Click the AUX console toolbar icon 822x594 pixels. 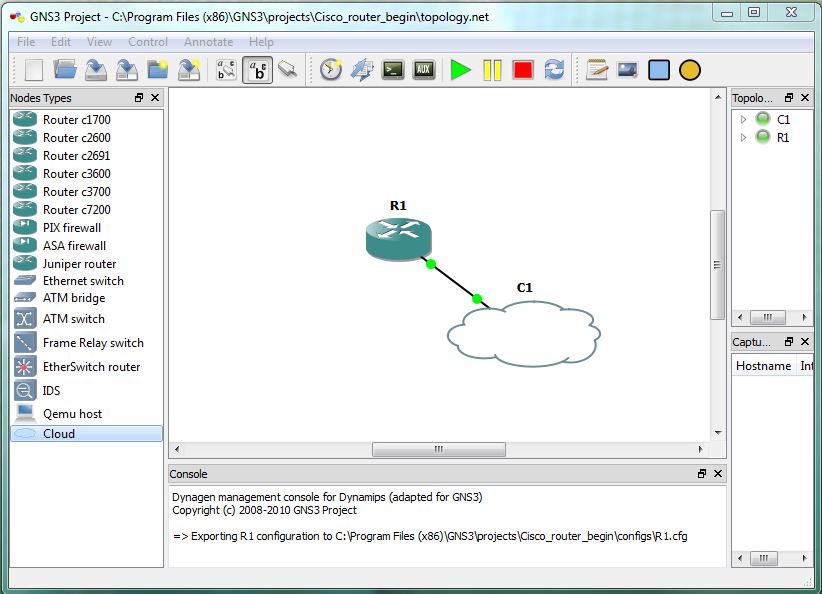(424, 70)
